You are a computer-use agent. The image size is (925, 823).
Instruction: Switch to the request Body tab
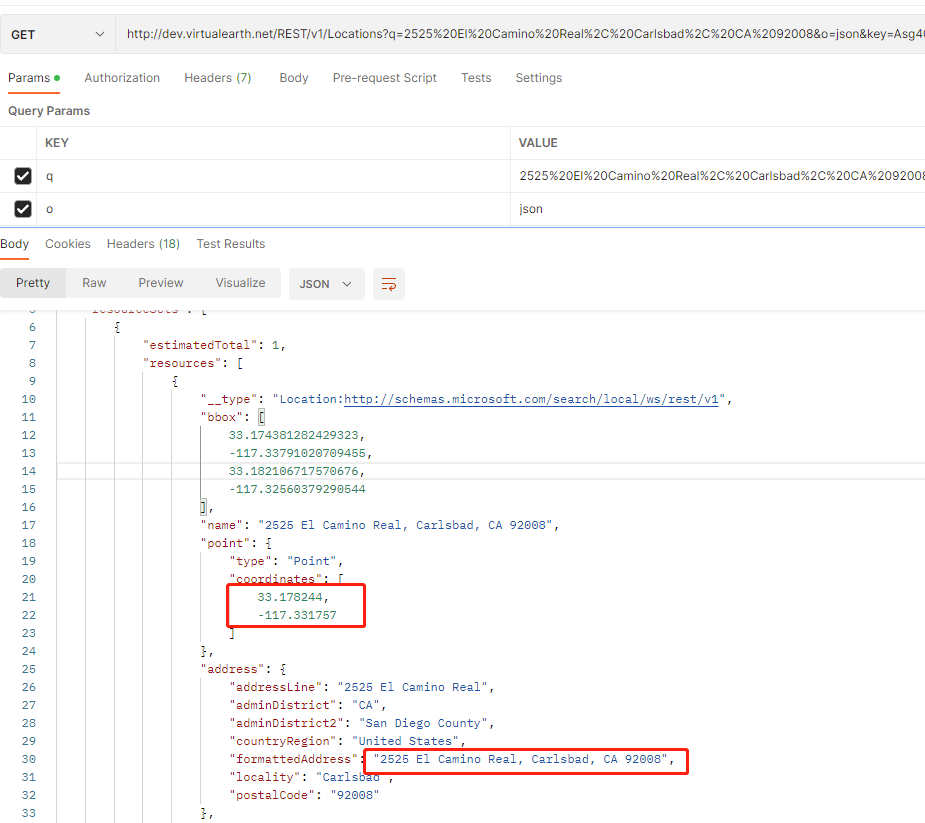294,78
